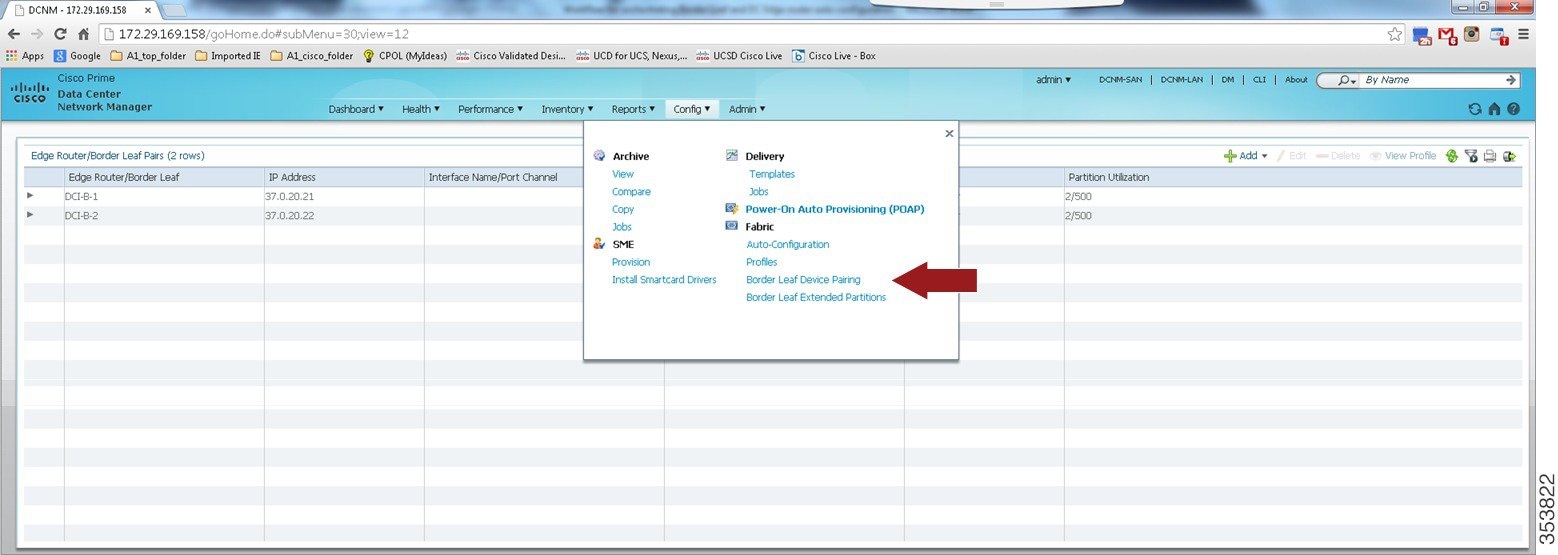
Task: Open the search type magnifier dropdown
Action: pyautogui.click(x=1348, y=80)
